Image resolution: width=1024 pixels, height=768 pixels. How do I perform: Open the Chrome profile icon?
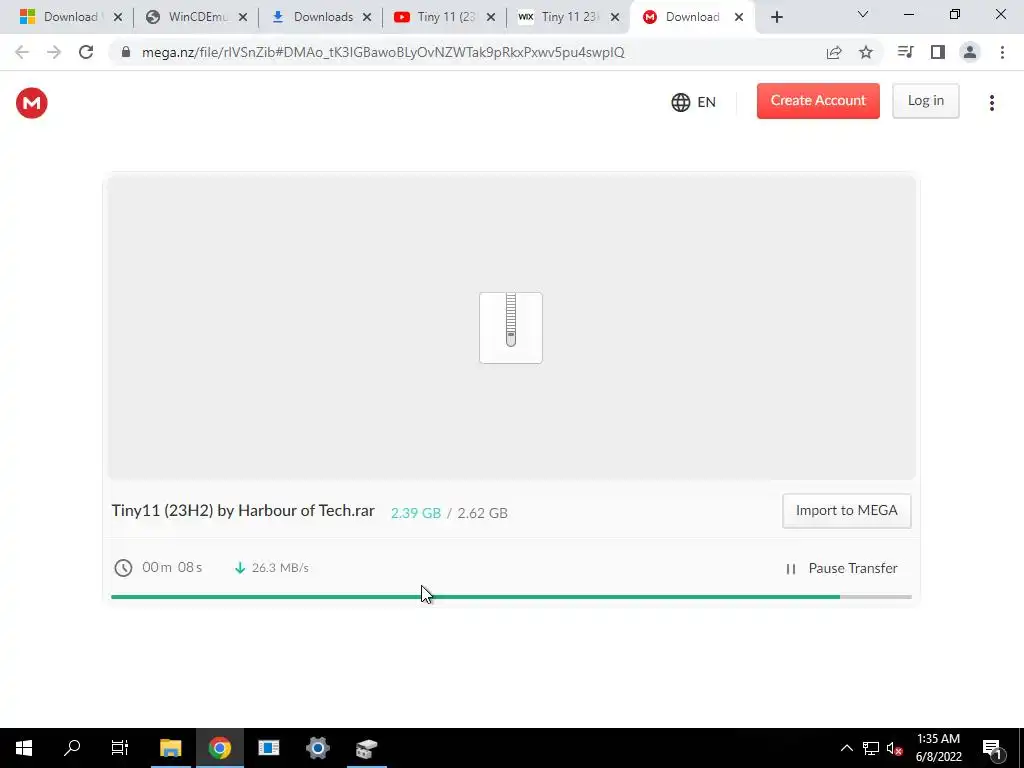pos(970,52)
